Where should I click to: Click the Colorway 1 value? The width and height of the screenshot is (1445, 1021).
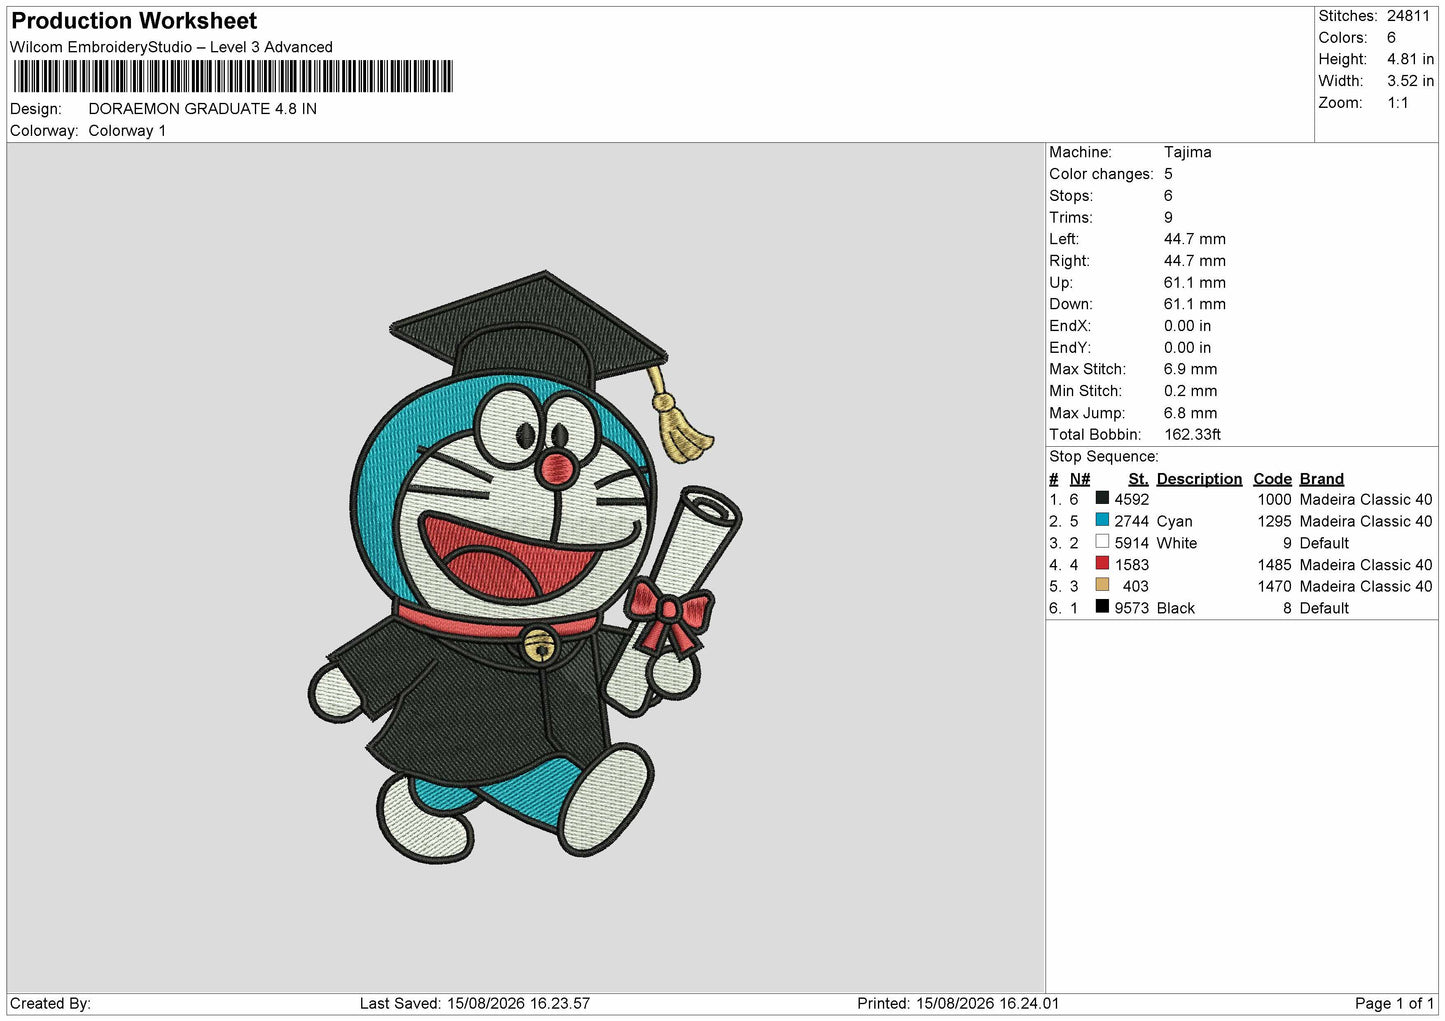(x=127, y=131)
